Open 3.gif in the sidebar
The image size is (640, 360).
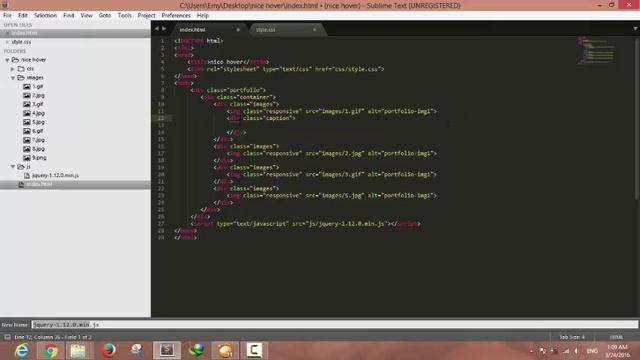(x=38, y=104)
